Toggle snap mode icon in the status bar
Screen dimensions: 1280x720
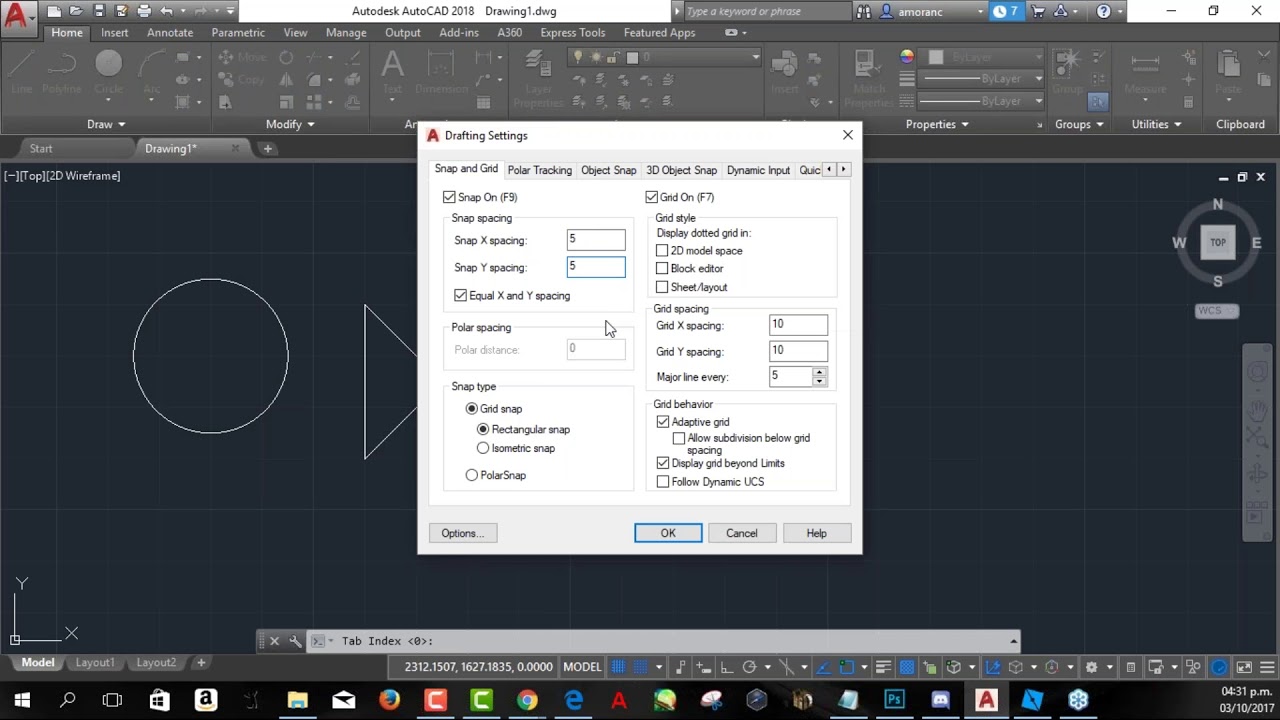tap(641, 667)
